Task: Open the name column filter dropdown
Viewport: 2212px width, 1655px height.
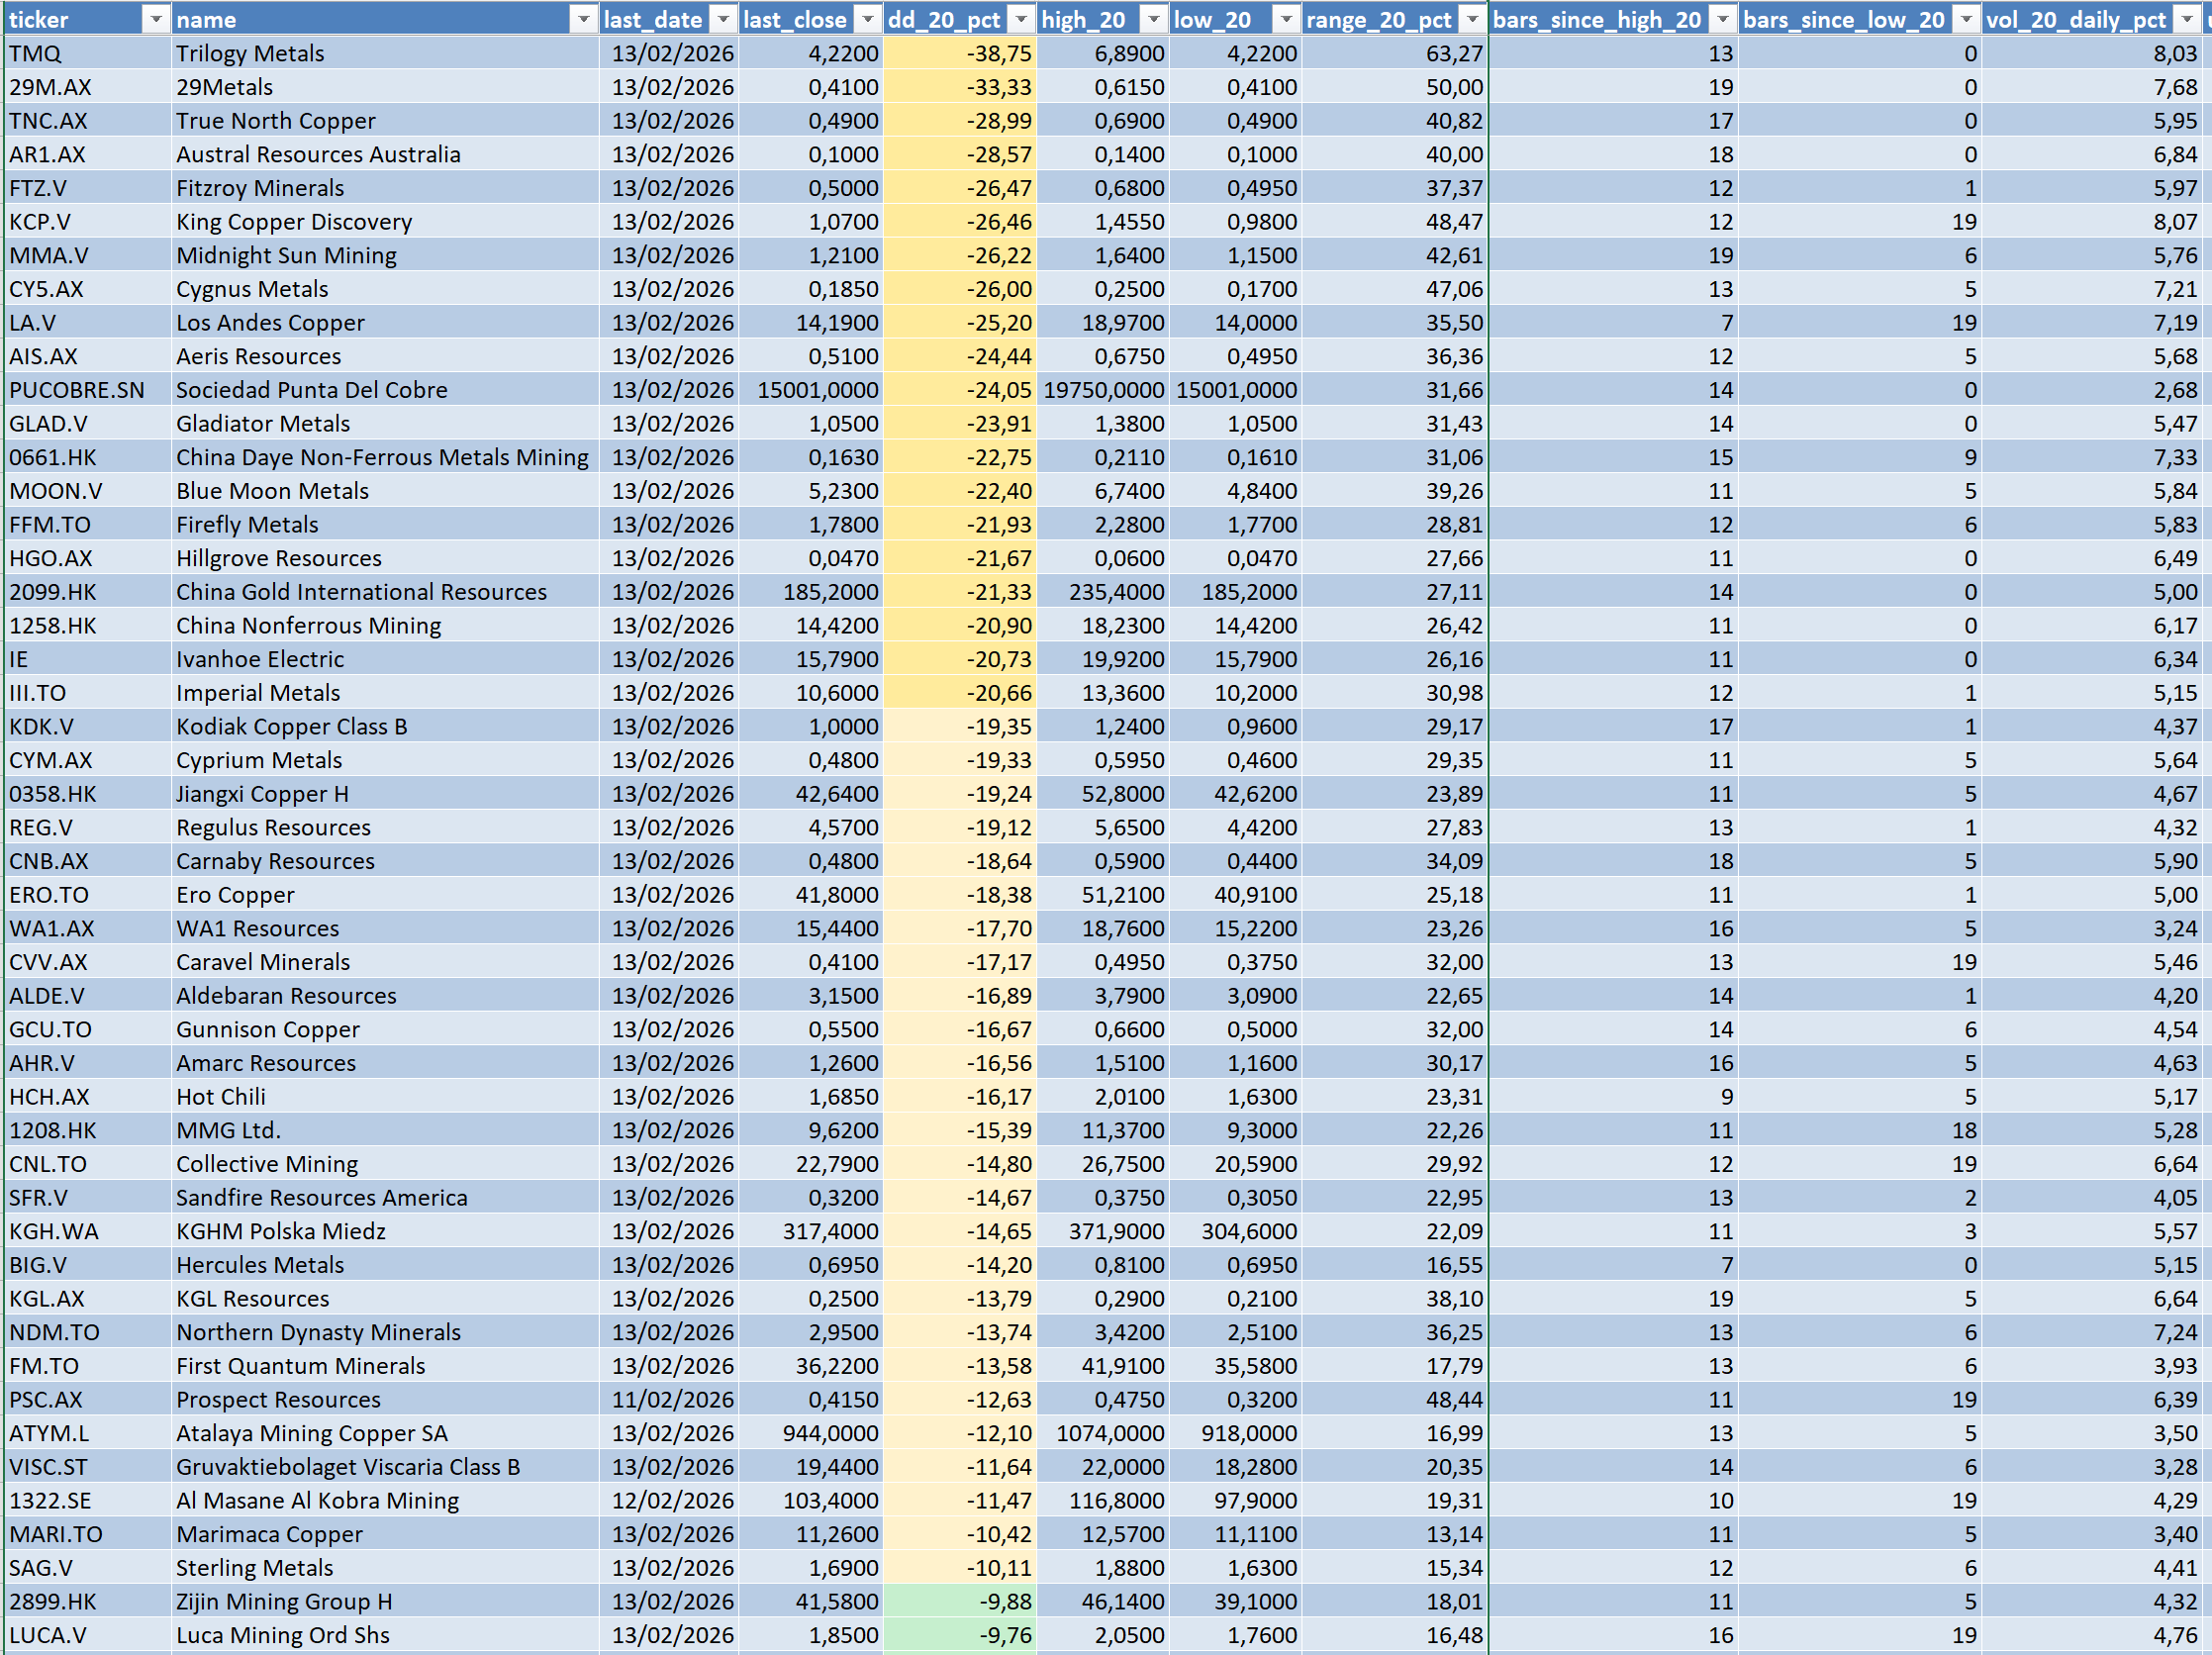Action: coord(583,19)
